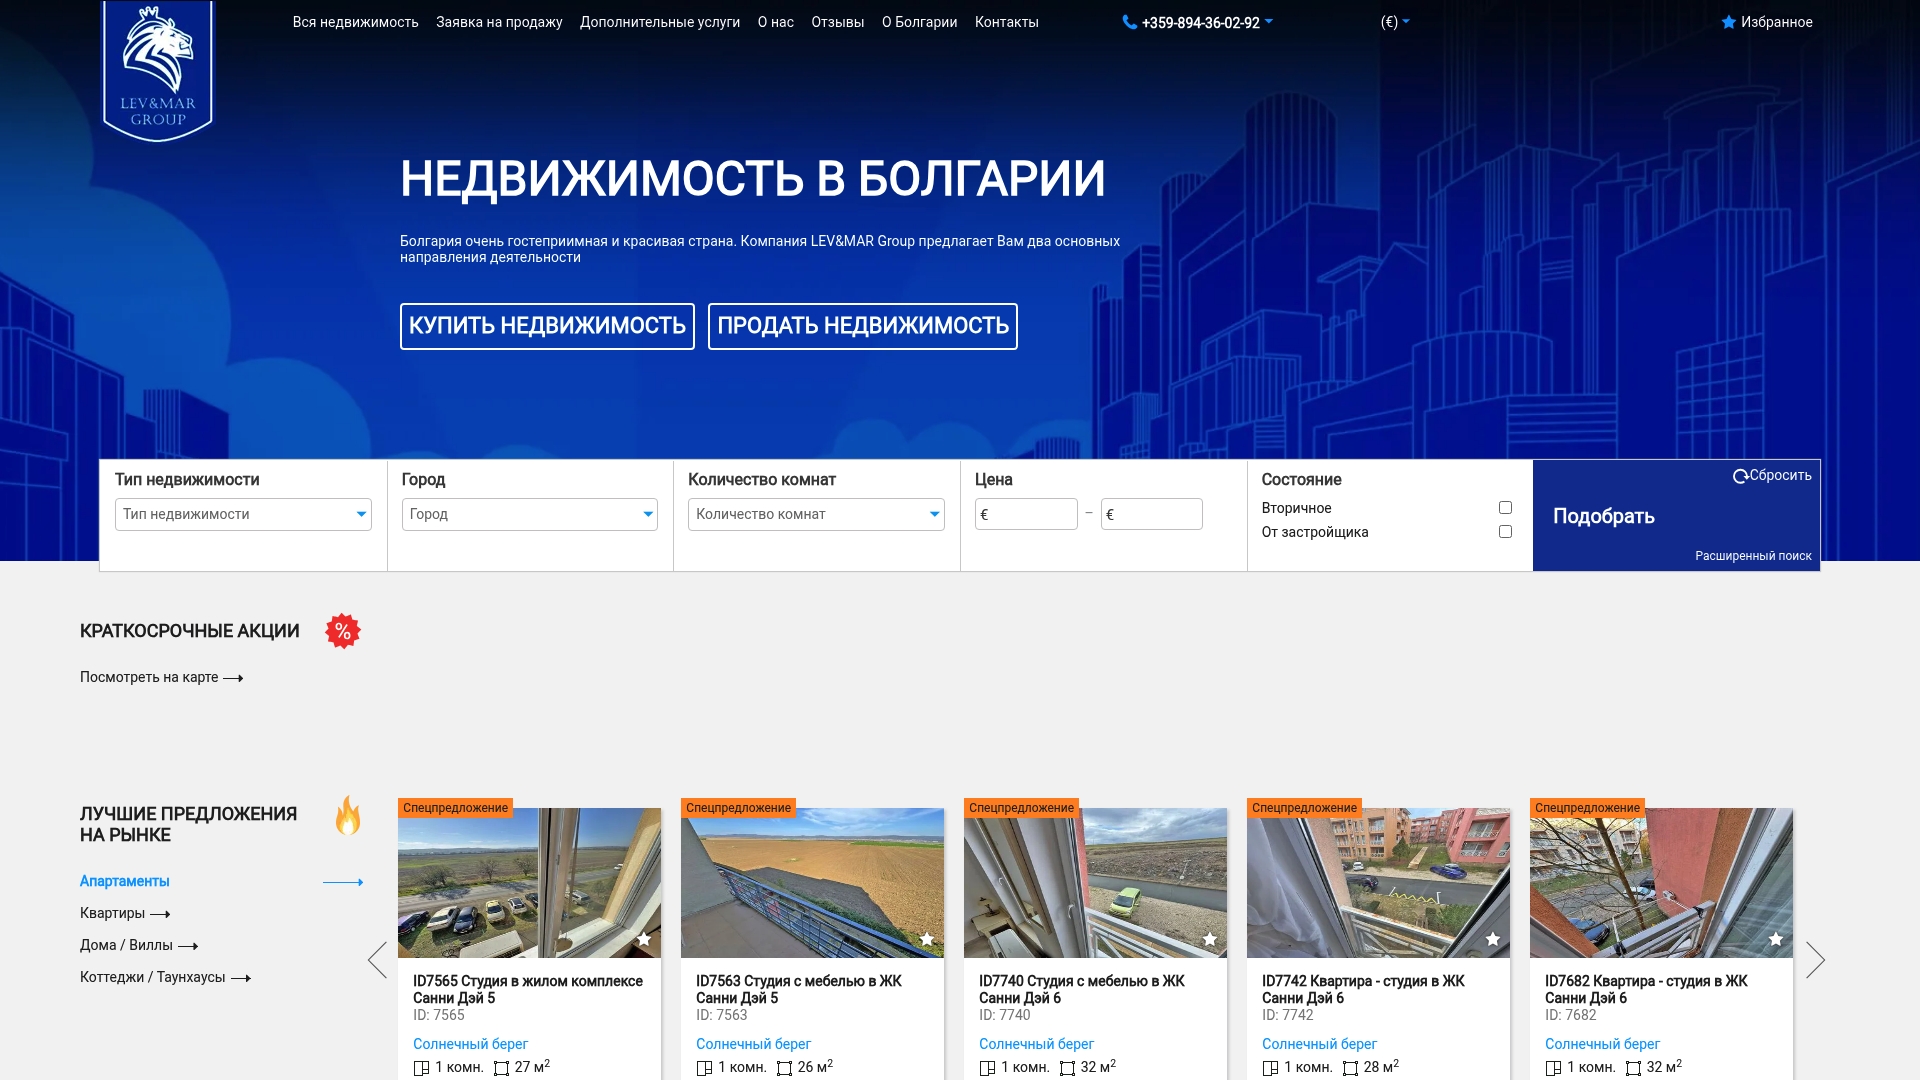1920x1080 pixels.
Task: Click the arrow icon next to Посмотреть на карте
Action: tap(234, 678)
